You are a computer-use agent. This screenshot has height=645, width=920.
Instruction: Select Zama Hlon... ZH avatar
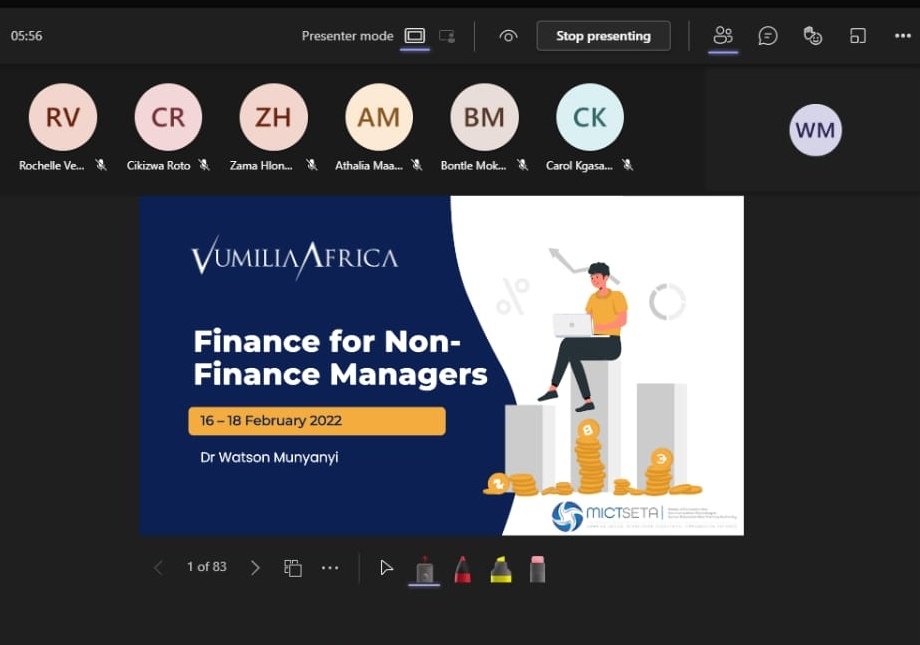pos(273,117)
